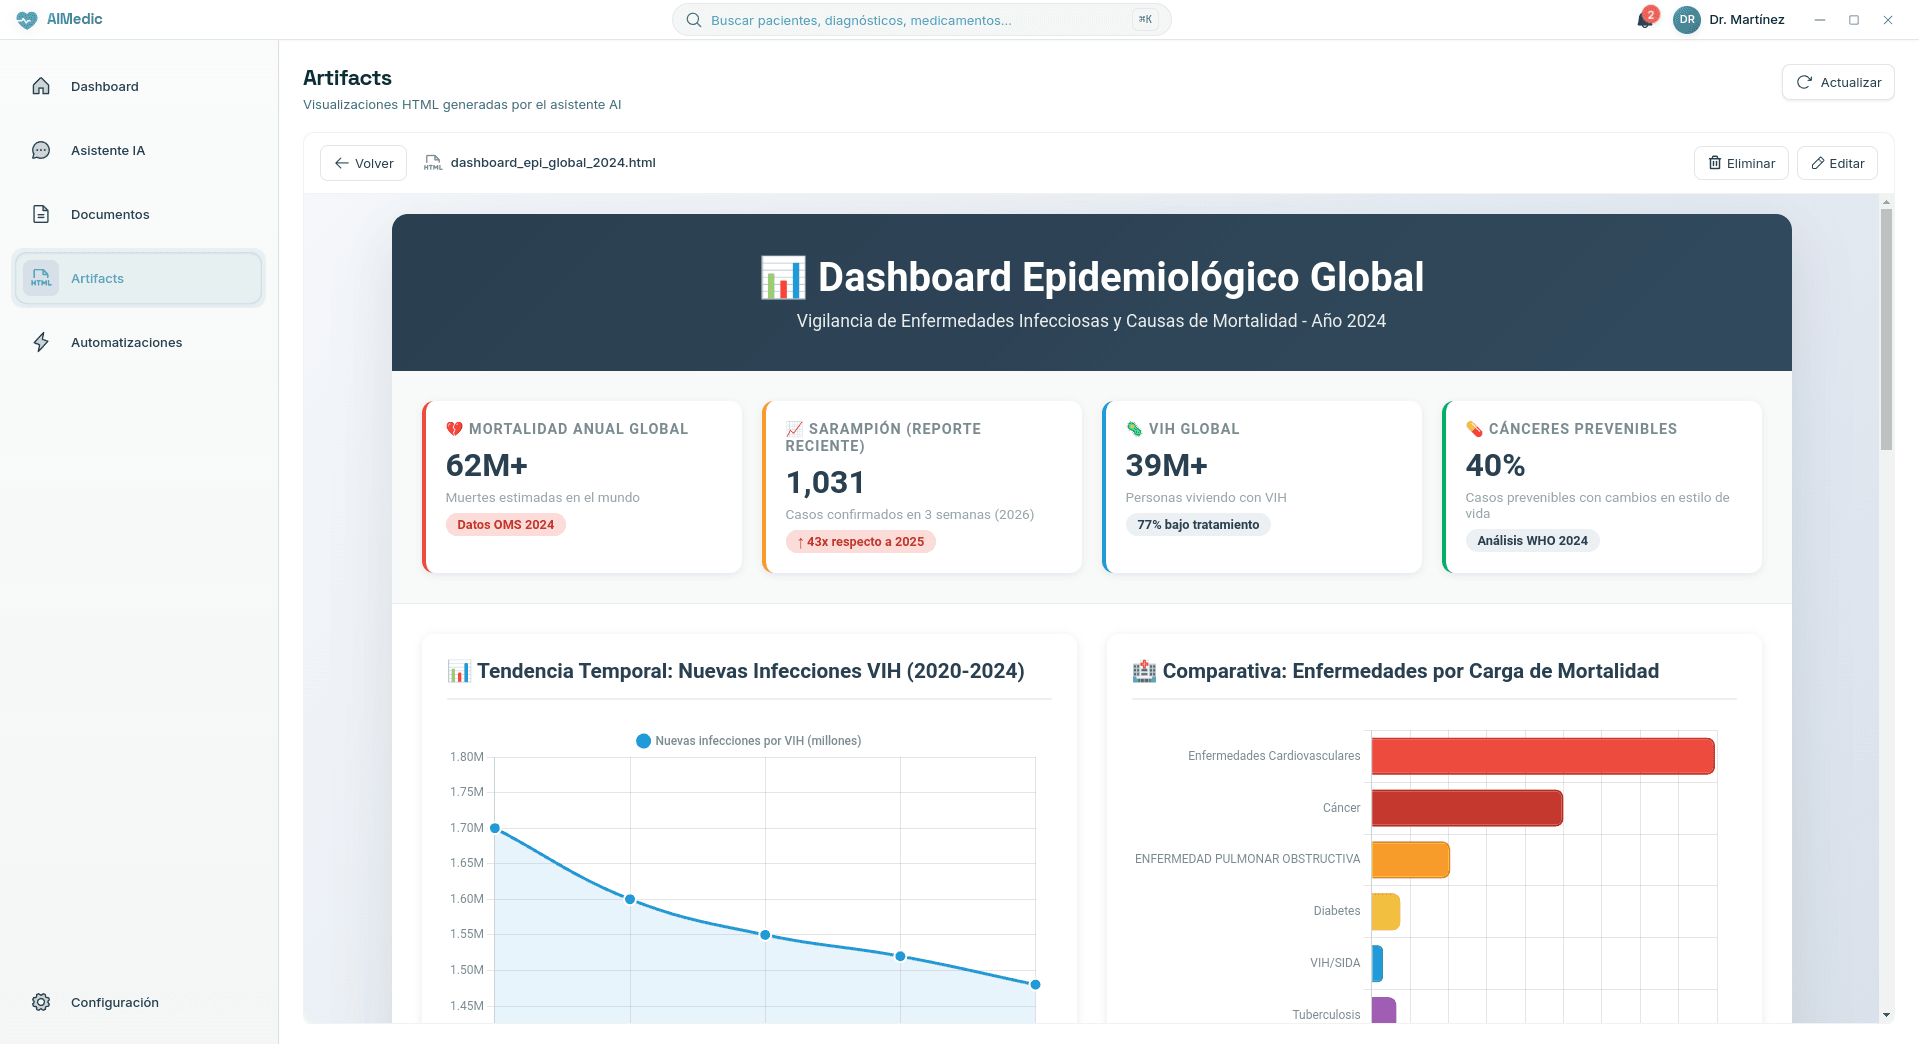Image resolution: width=1919 pixels, height=1044 pixels.
Task: Open the Editar button
Action: pyautogui.click(x=1836, y=162)
